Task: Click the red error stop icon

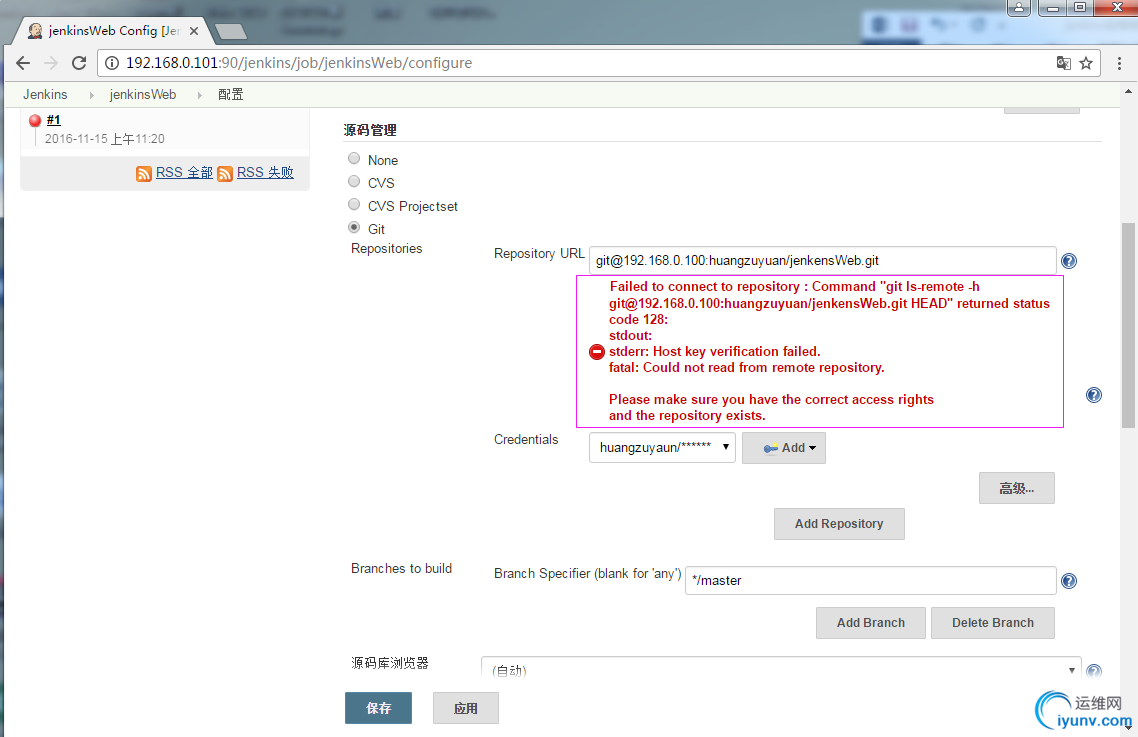Action: 597,352
